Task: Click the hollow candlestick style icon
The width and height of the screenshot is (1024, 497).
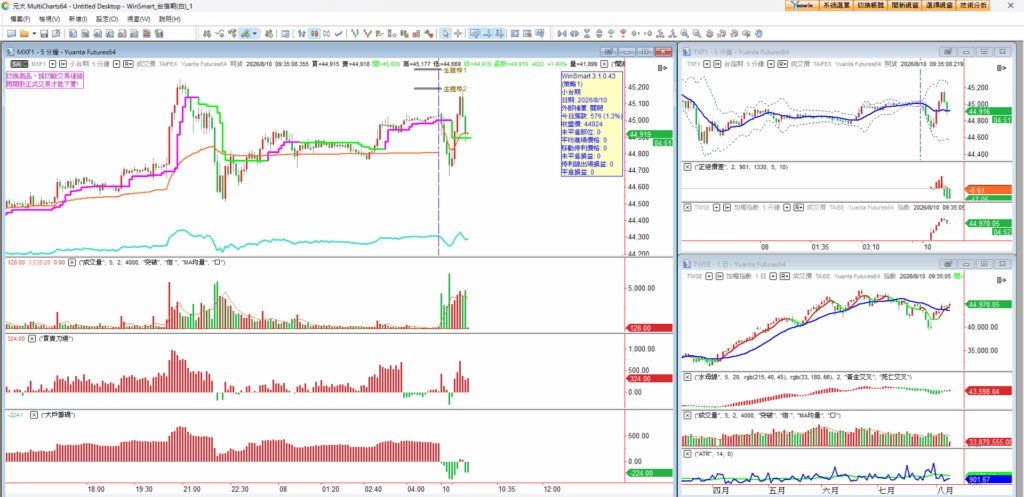Action: tap(326, 33)
